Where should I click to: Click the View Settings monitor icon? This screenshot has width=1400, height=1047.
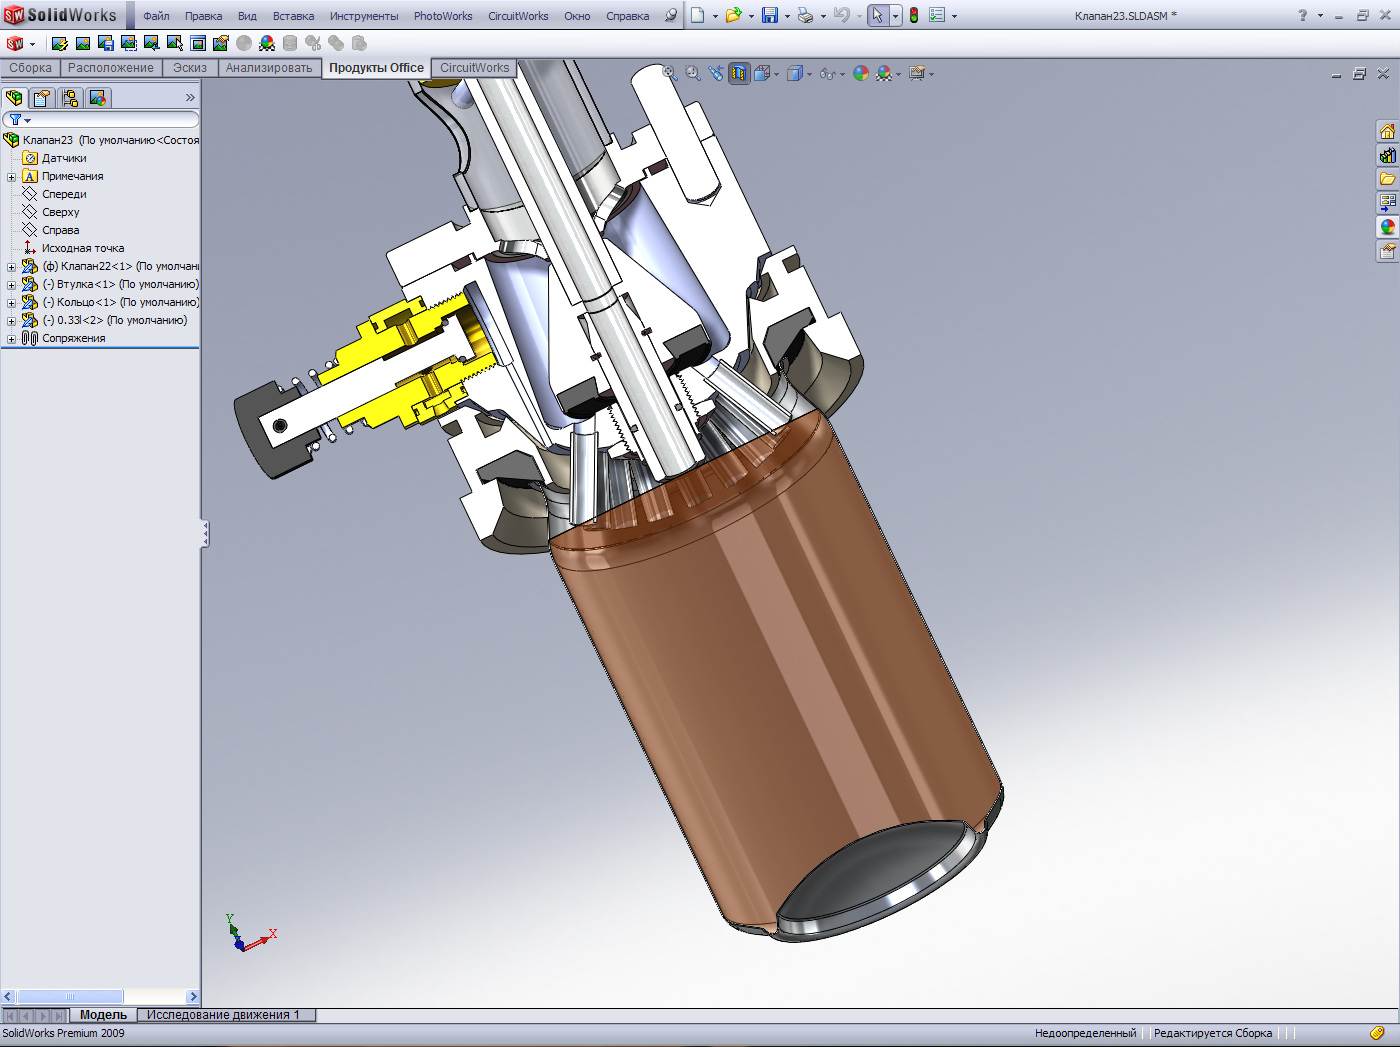(916, 73)
